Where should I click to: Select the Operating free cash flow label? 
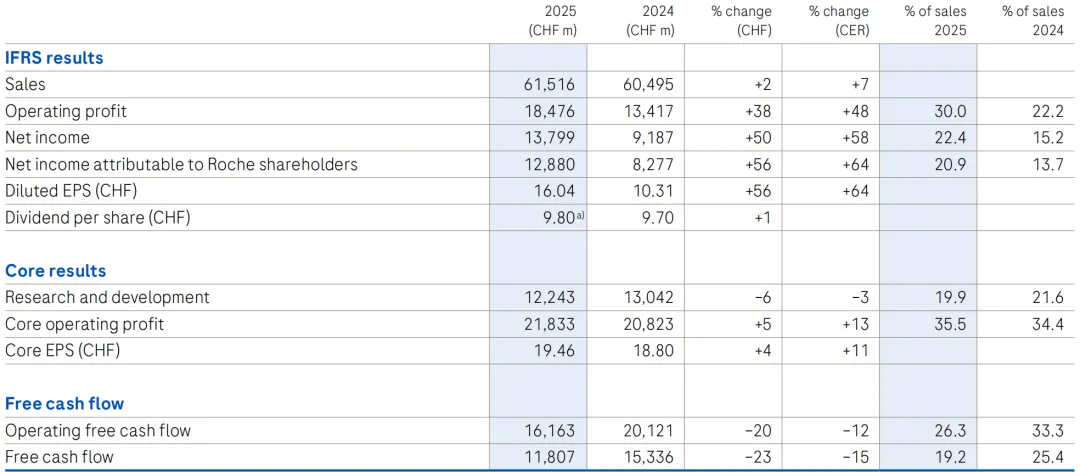(x=98, y=431)
